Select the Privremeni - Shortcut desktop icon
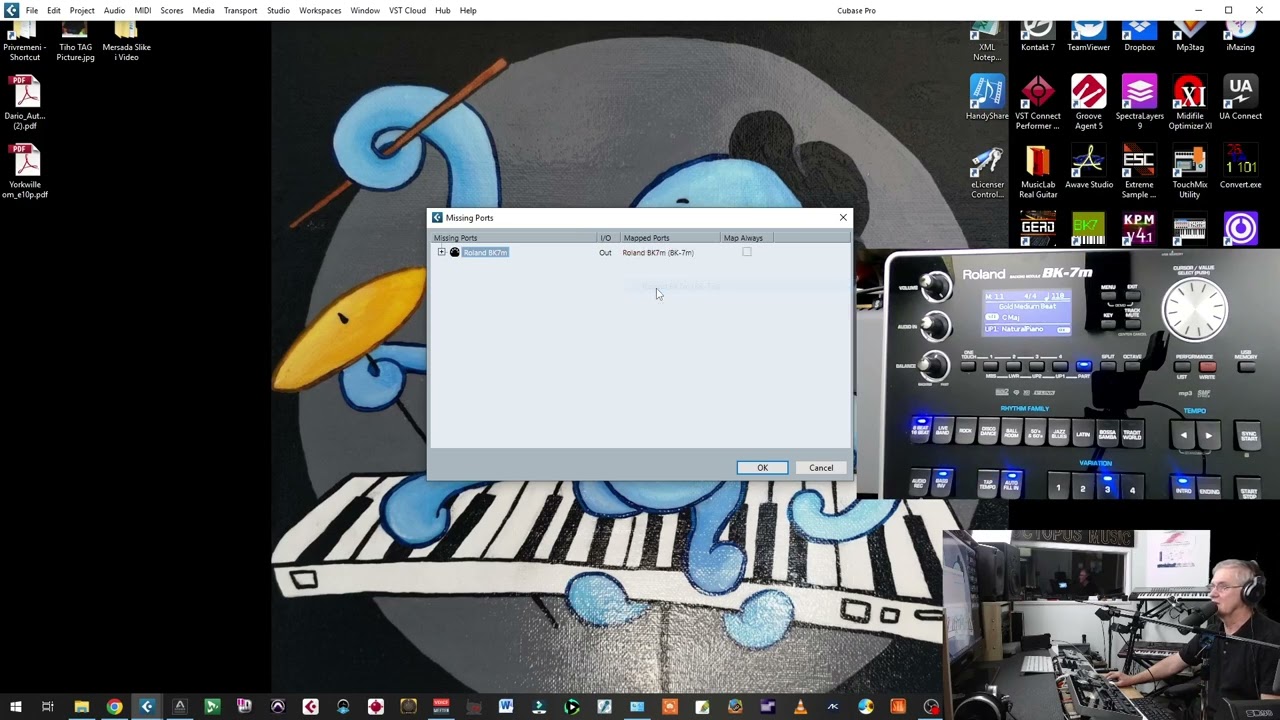 tap(25, 41)
